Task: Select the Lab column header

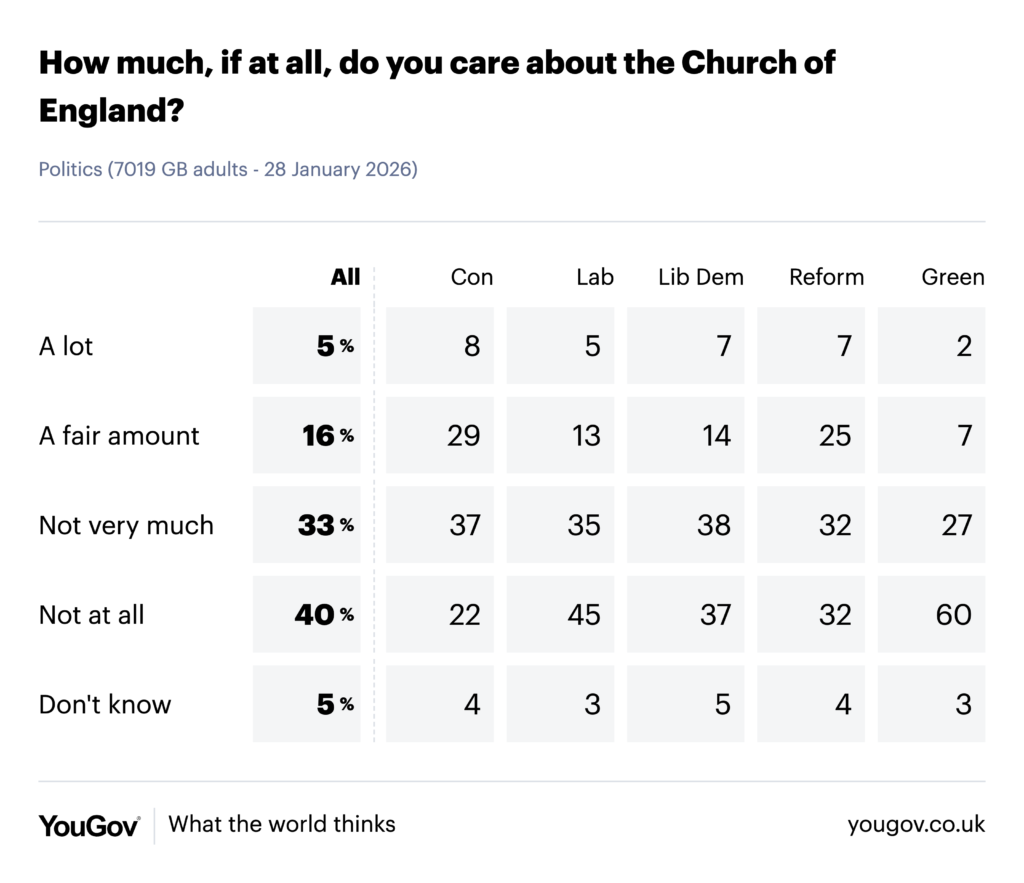Action: 595,277
